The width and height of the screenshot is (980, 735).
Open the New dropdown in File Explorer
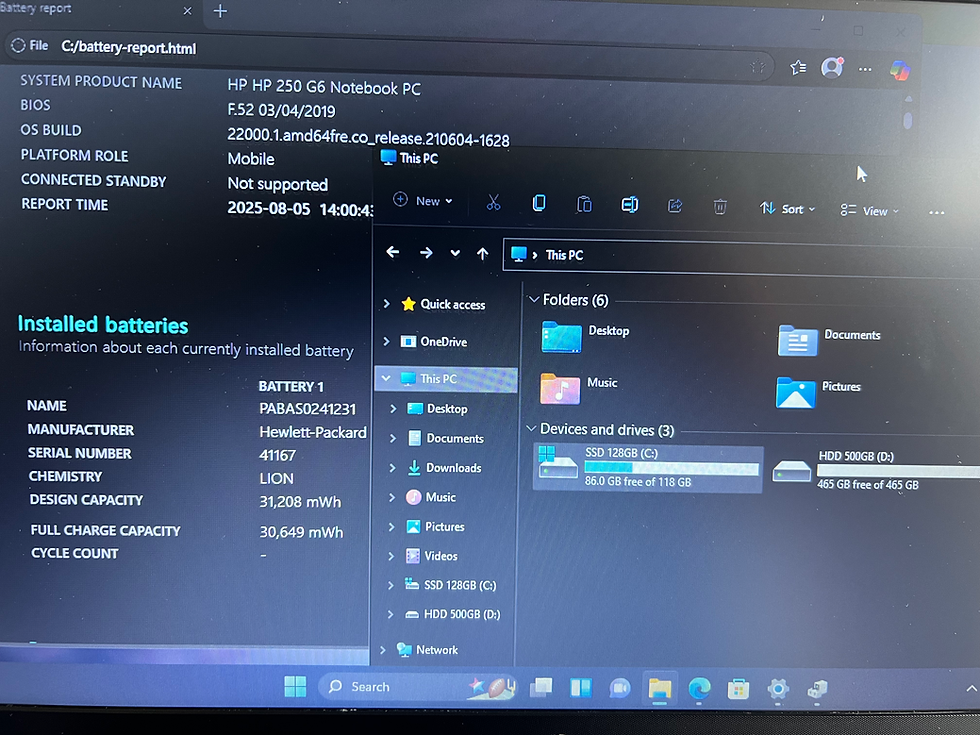(x=422, y=201)
